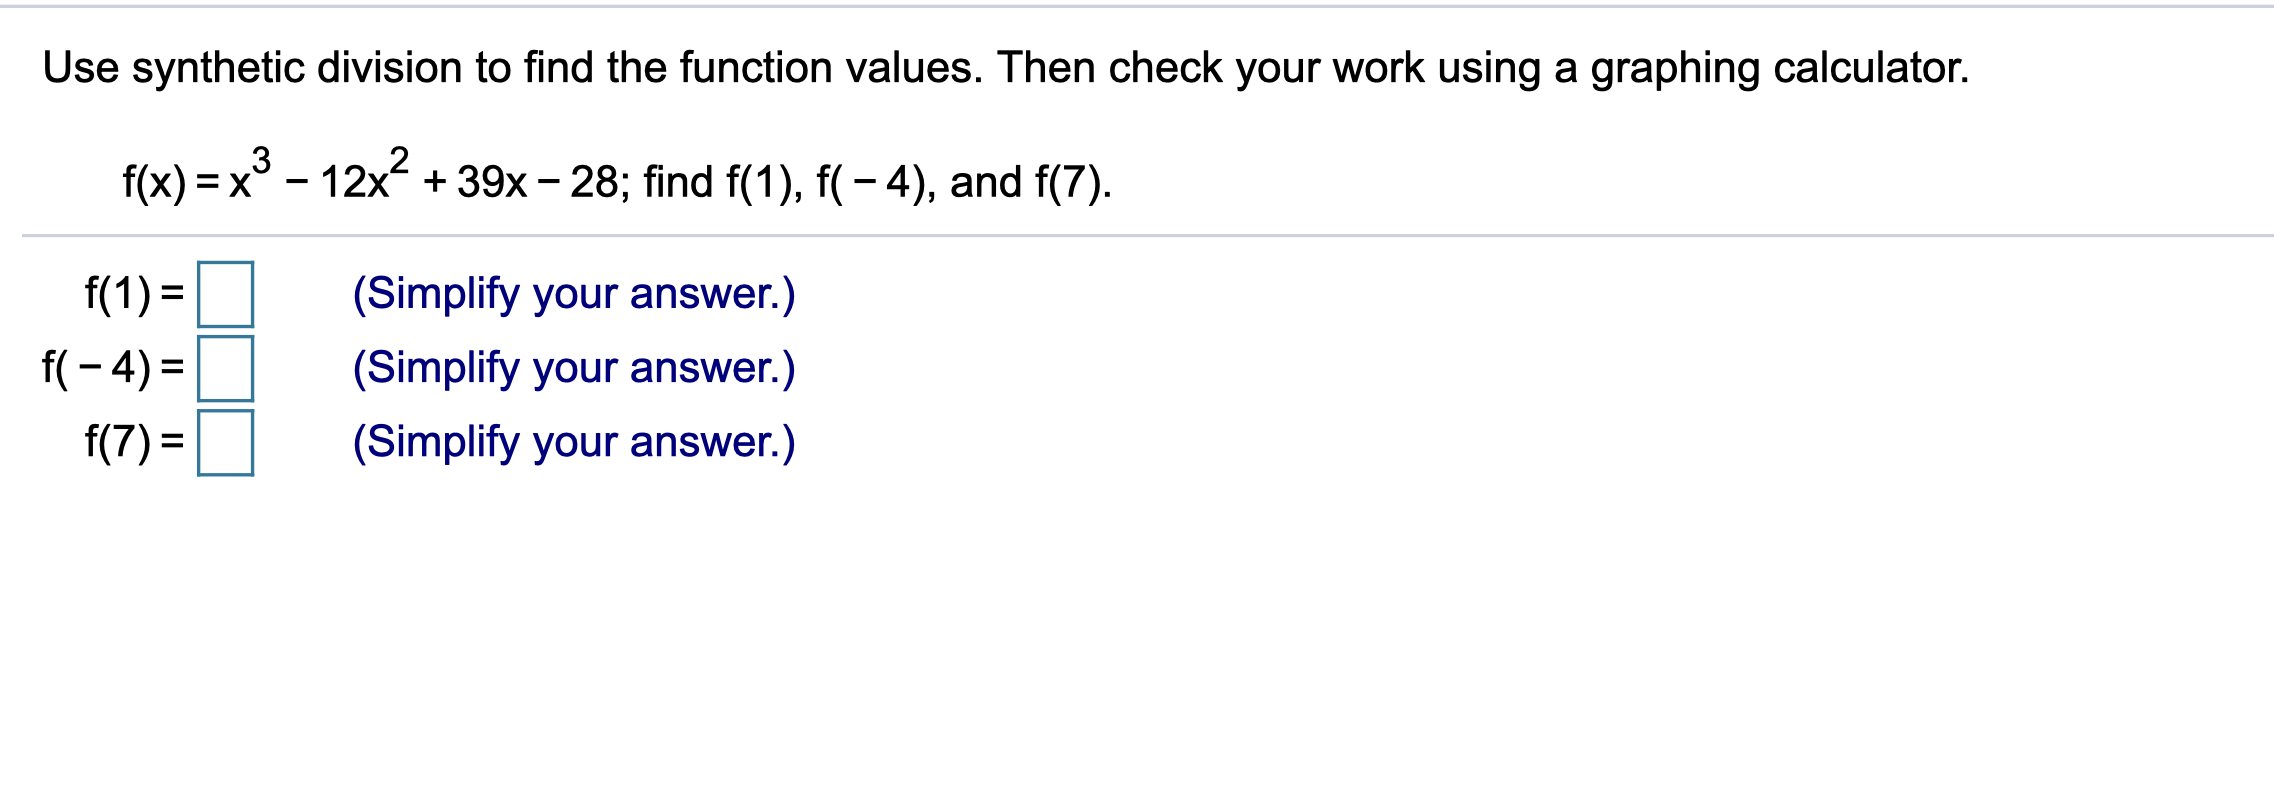The width and height of the screenshot is (2274, 794).
Task: Click 'find f(1)' in the problem statement
Action: coord(722,183)
